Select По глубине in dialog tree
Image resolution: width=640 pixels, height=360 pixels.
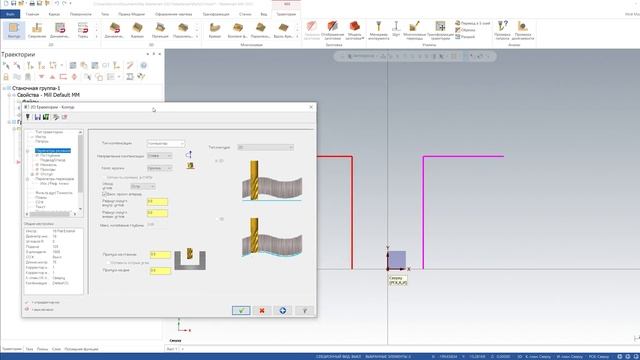pyautogui.click(x=50, y=156)
